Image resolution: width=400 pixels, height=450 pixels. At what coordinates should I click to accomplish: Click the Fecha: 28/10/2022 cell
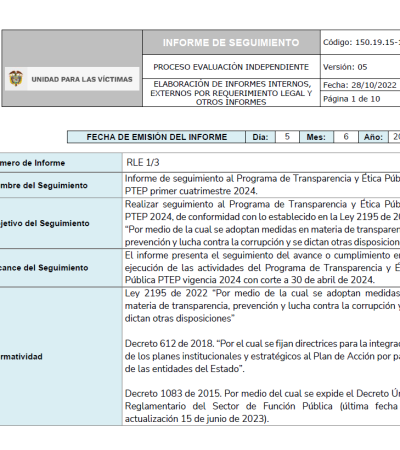pyautogui.click(x=360, y=85)
